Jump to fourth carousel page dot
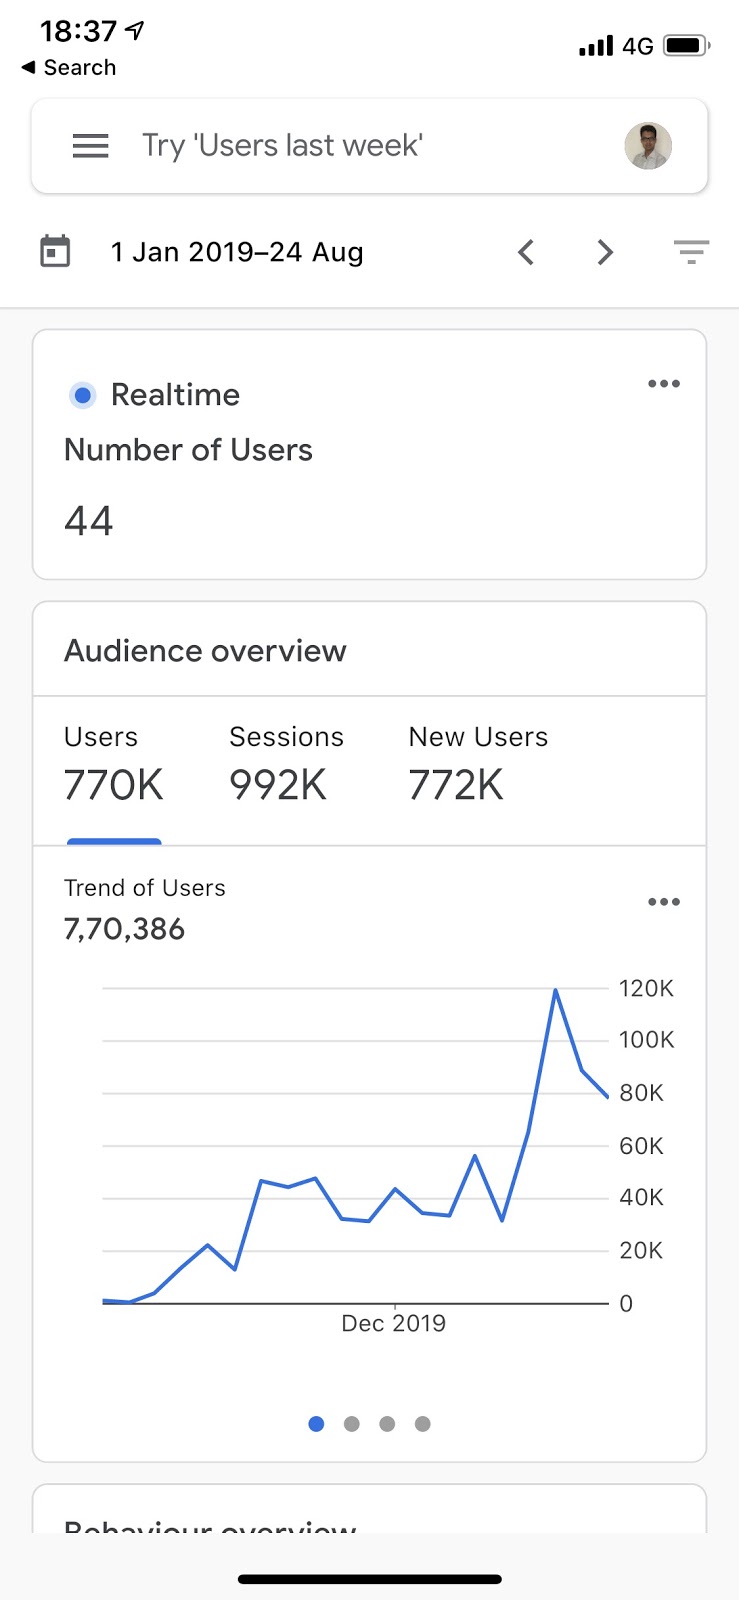739x1600 pixels. pyautogui.click(x=423, y=1424)
